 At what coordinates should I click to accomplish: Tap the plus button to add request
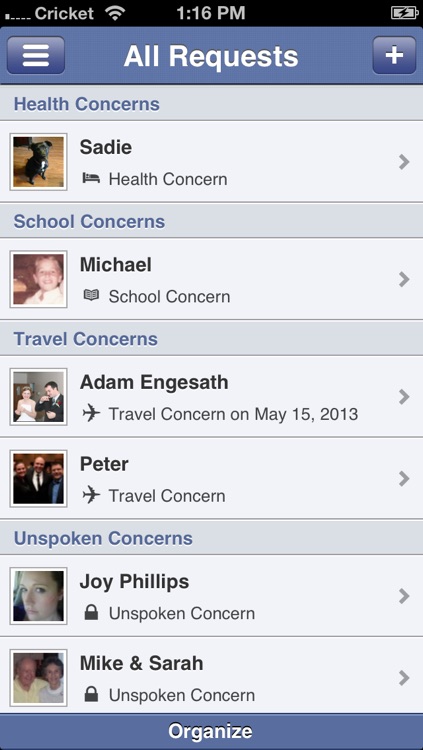(394, 55)
